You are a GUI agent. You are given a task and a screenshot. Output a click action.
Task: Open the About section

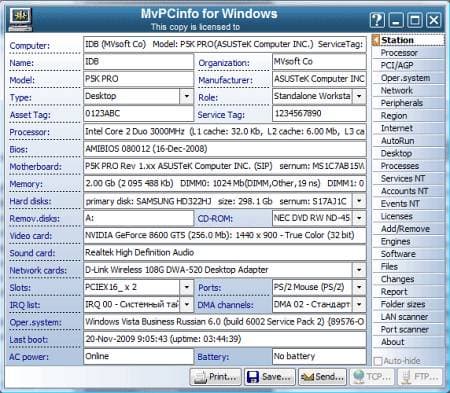tap(409, 342)
